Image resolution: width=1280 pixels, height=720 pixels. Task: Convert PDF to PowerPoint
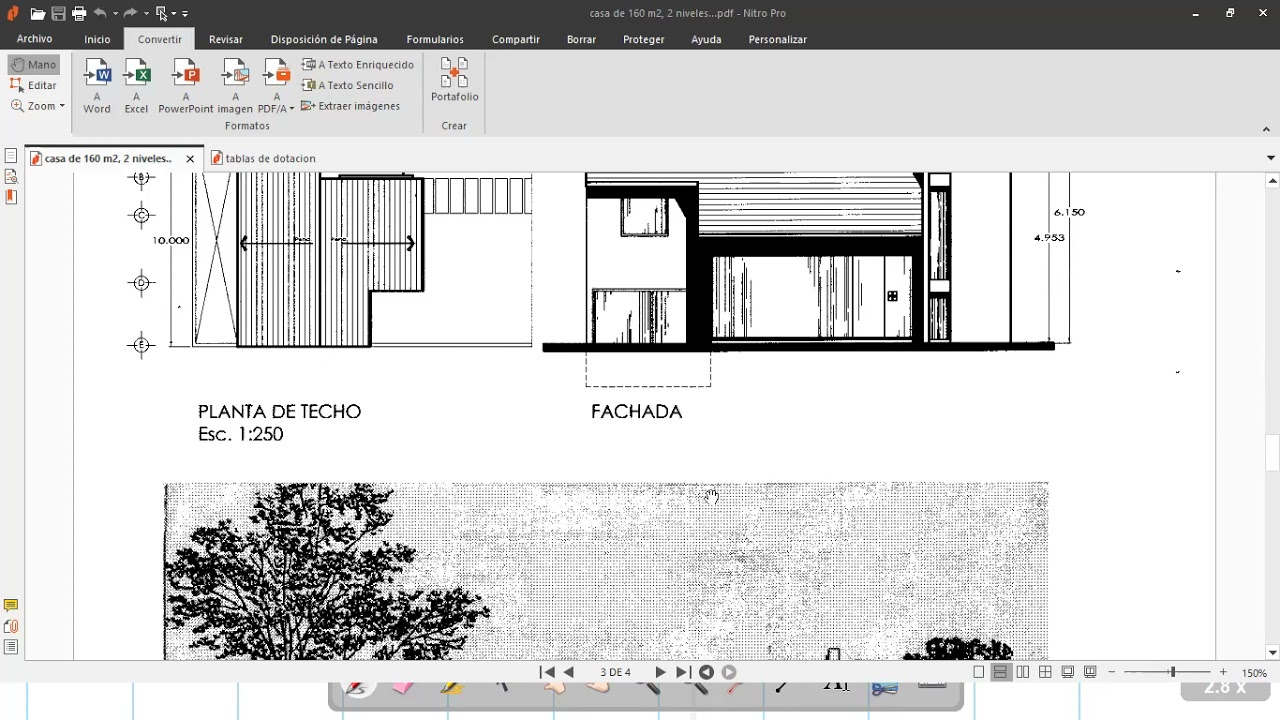(x=186, y=86)
